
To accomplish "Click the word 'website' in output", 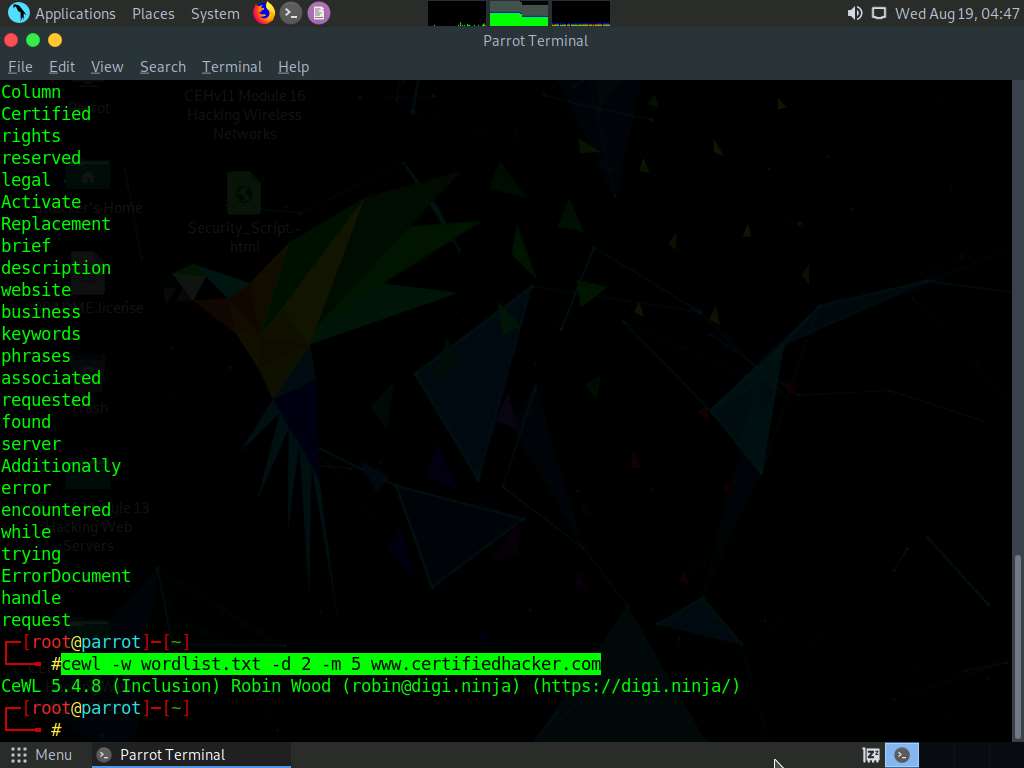I will coord(36,290).
